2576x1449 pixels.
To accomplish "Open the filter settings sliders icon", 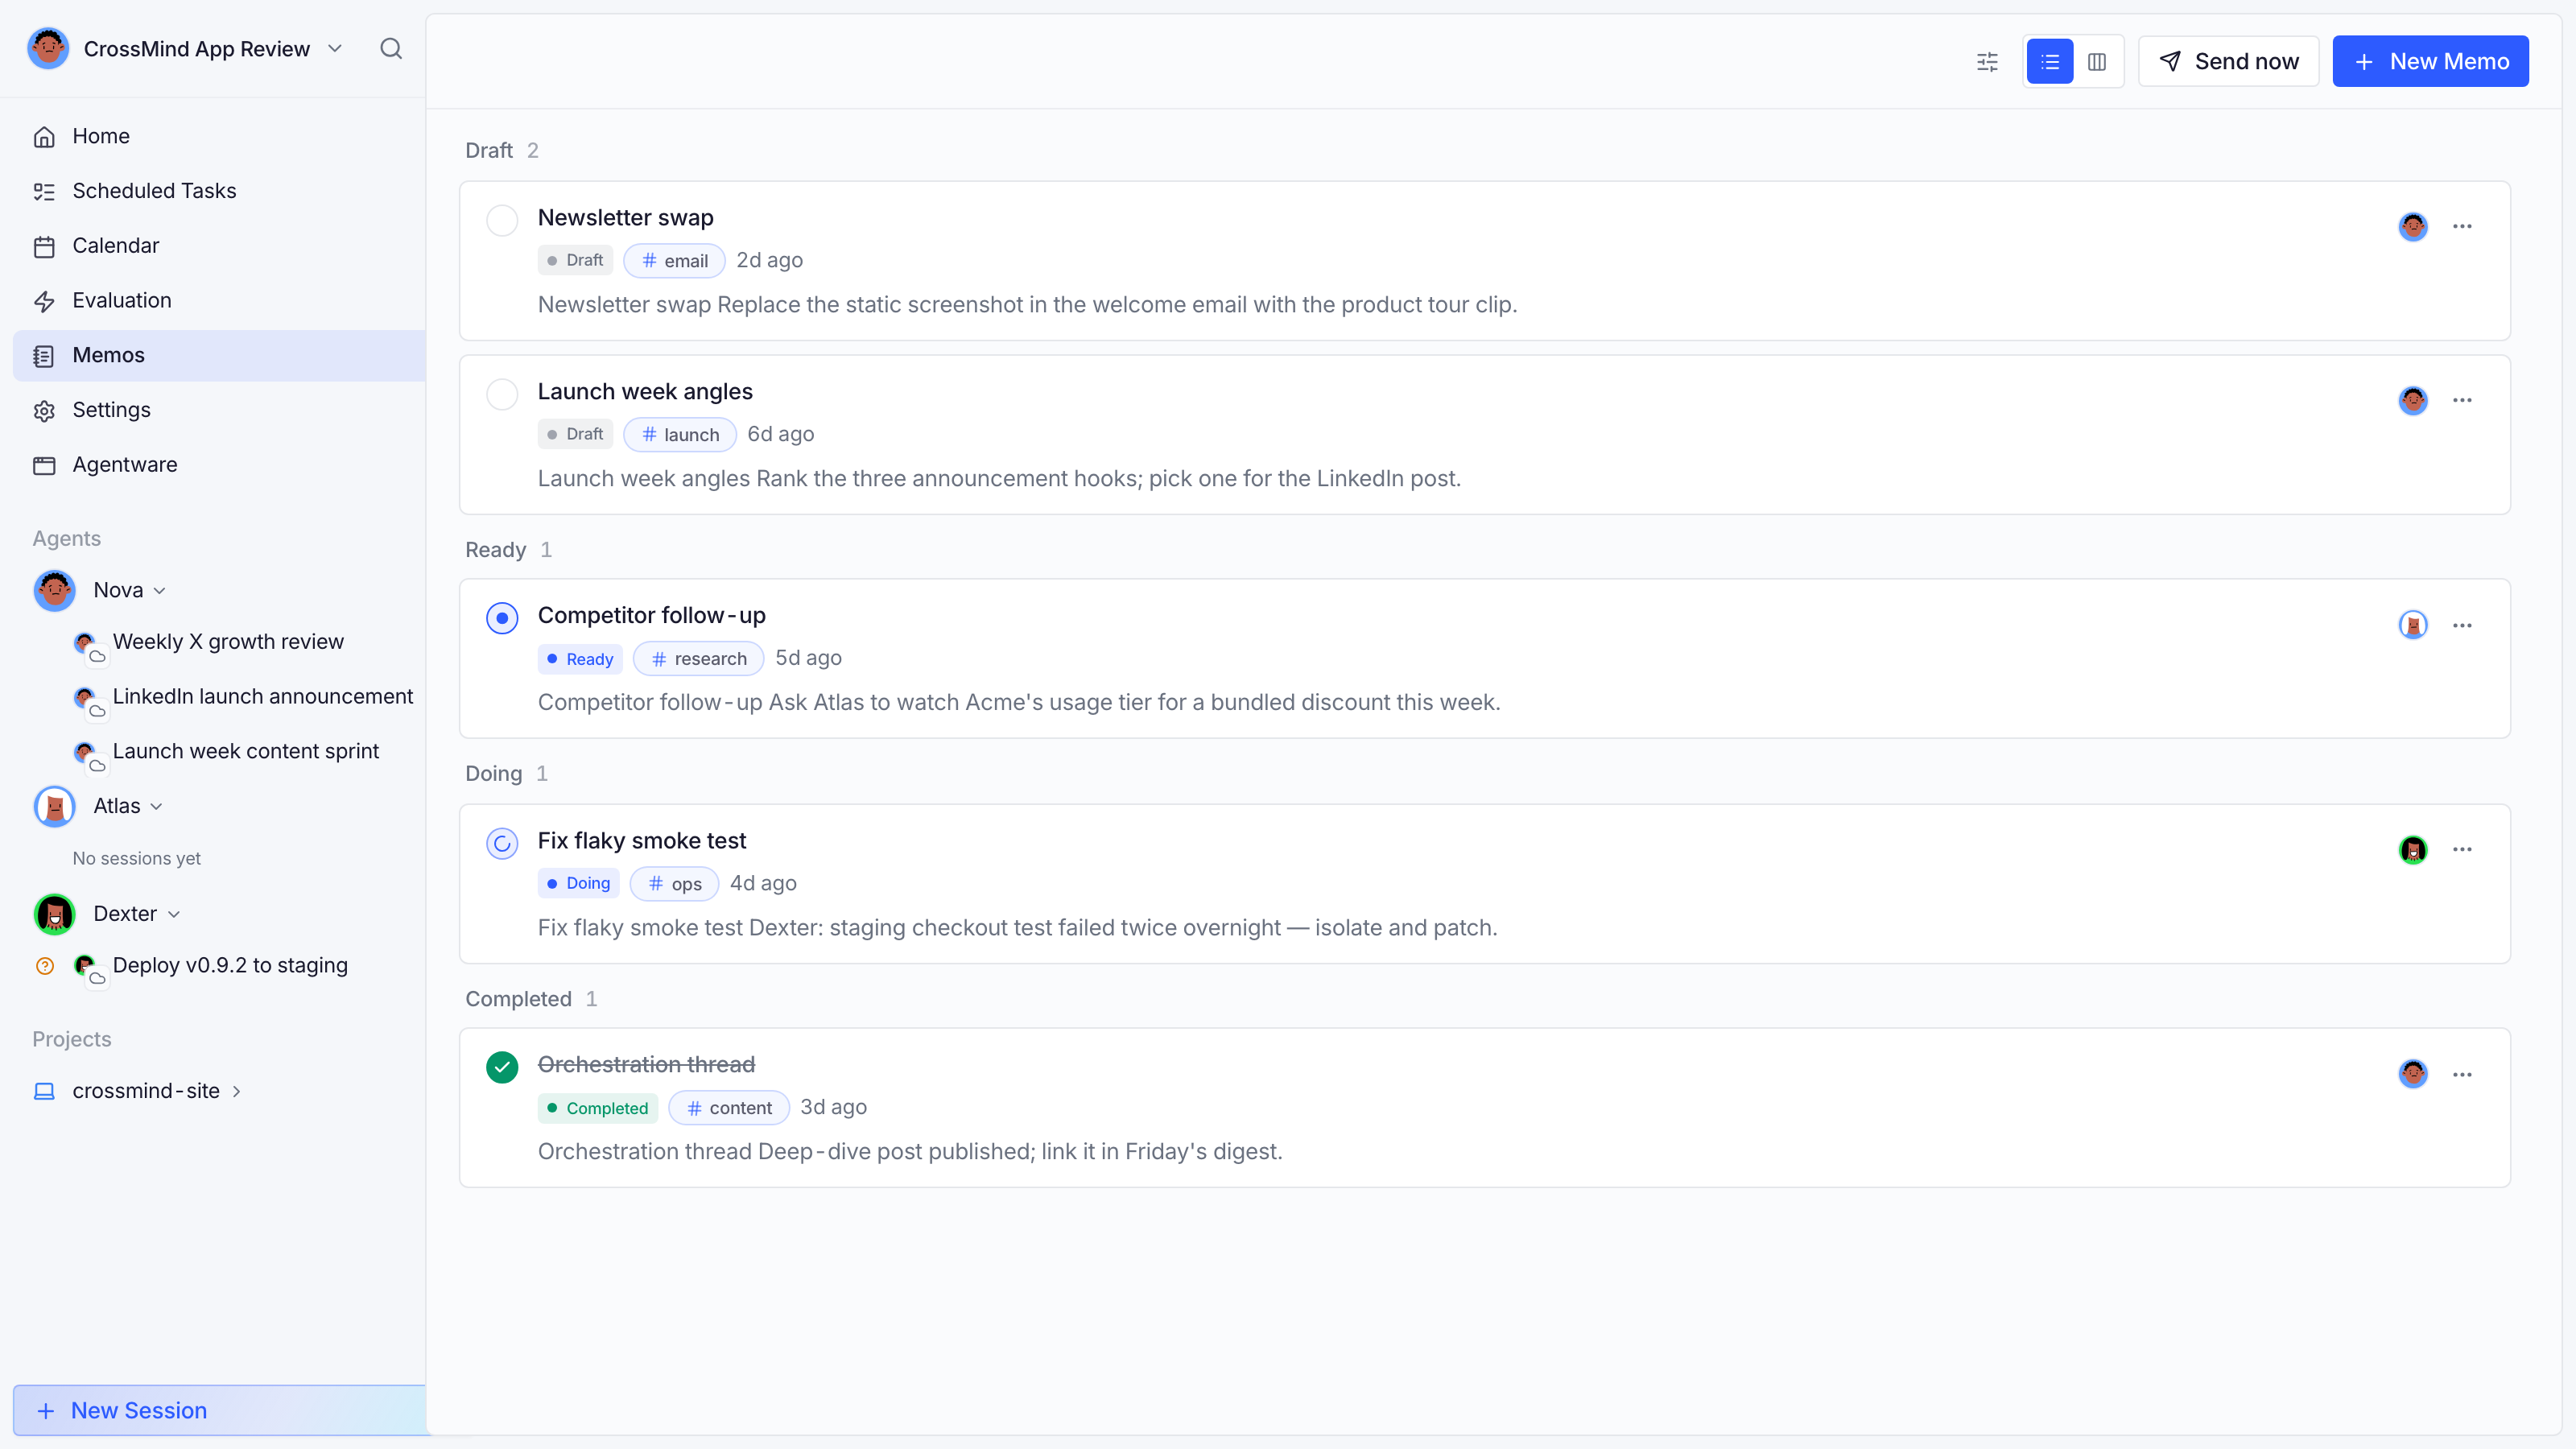I will [1987, 62].
